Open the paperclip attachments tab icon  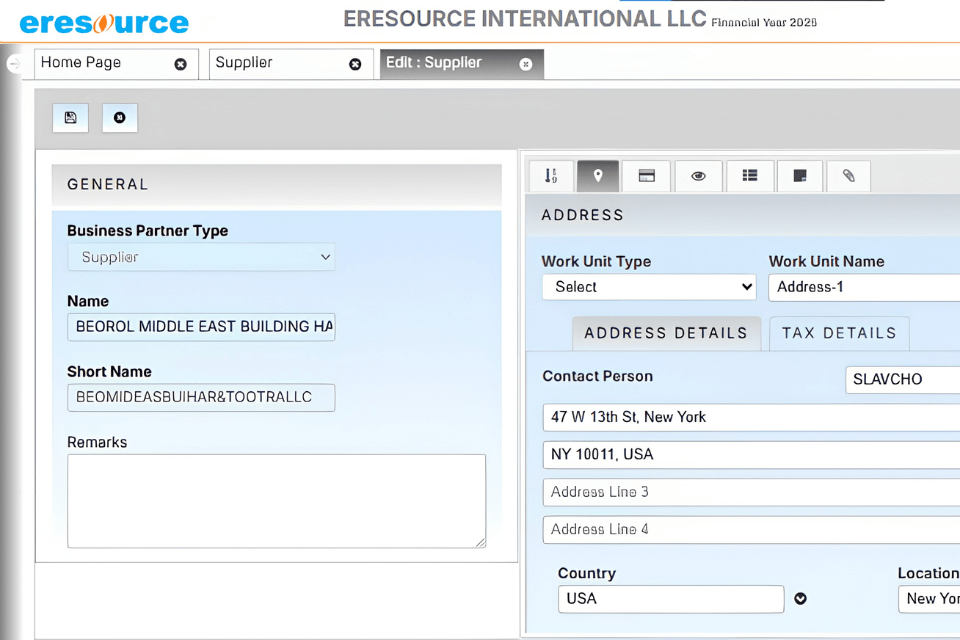[x=849, y=176]
